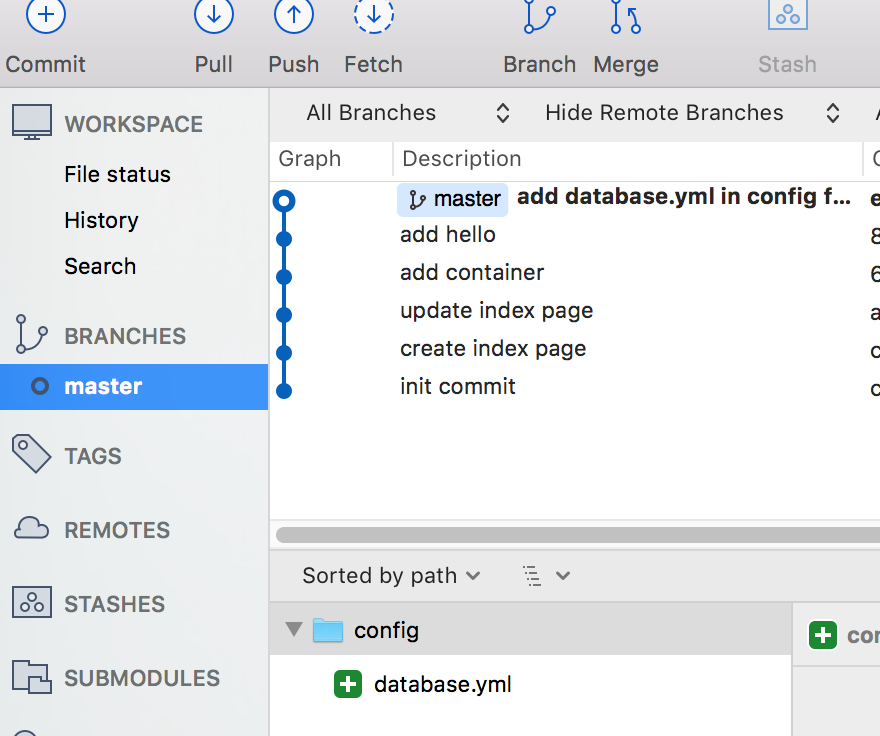Click the Merge toolbar icon
Image resolution: width=880 pixels, height=736 pixels.
(x=625, y=16)
